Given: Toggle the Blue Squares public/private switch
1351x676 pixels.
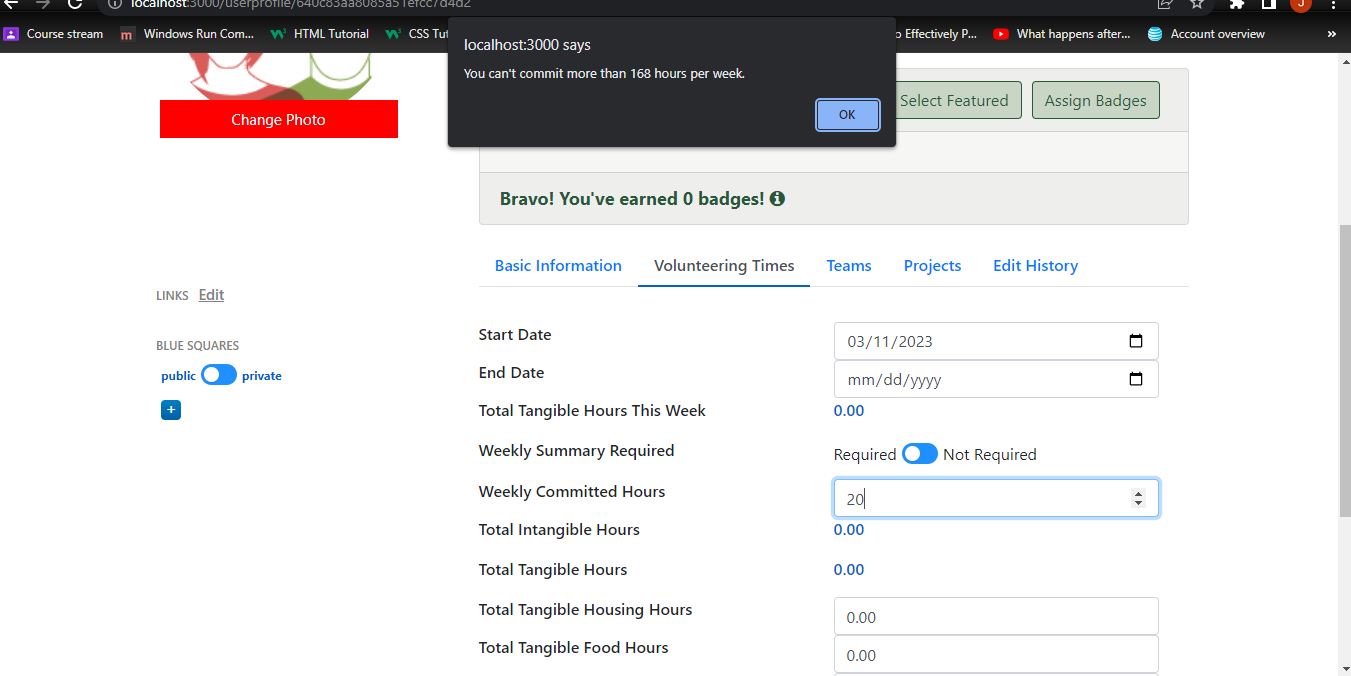Looking at the screenshot, I should [219, 375].
